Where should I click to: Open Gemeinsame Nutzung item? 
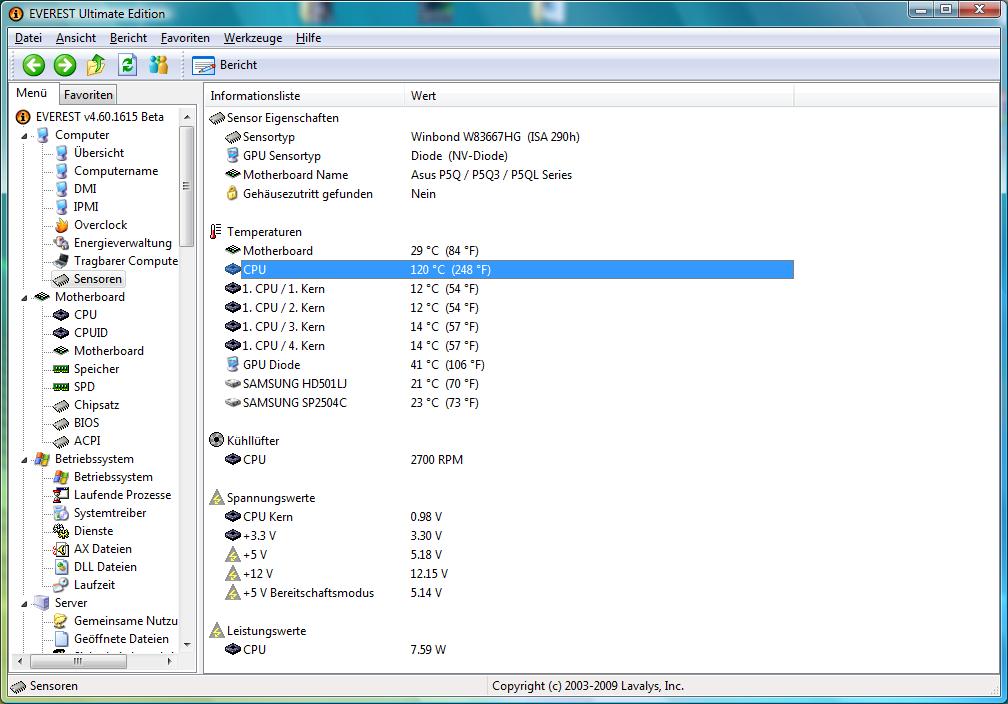(125, 621)
